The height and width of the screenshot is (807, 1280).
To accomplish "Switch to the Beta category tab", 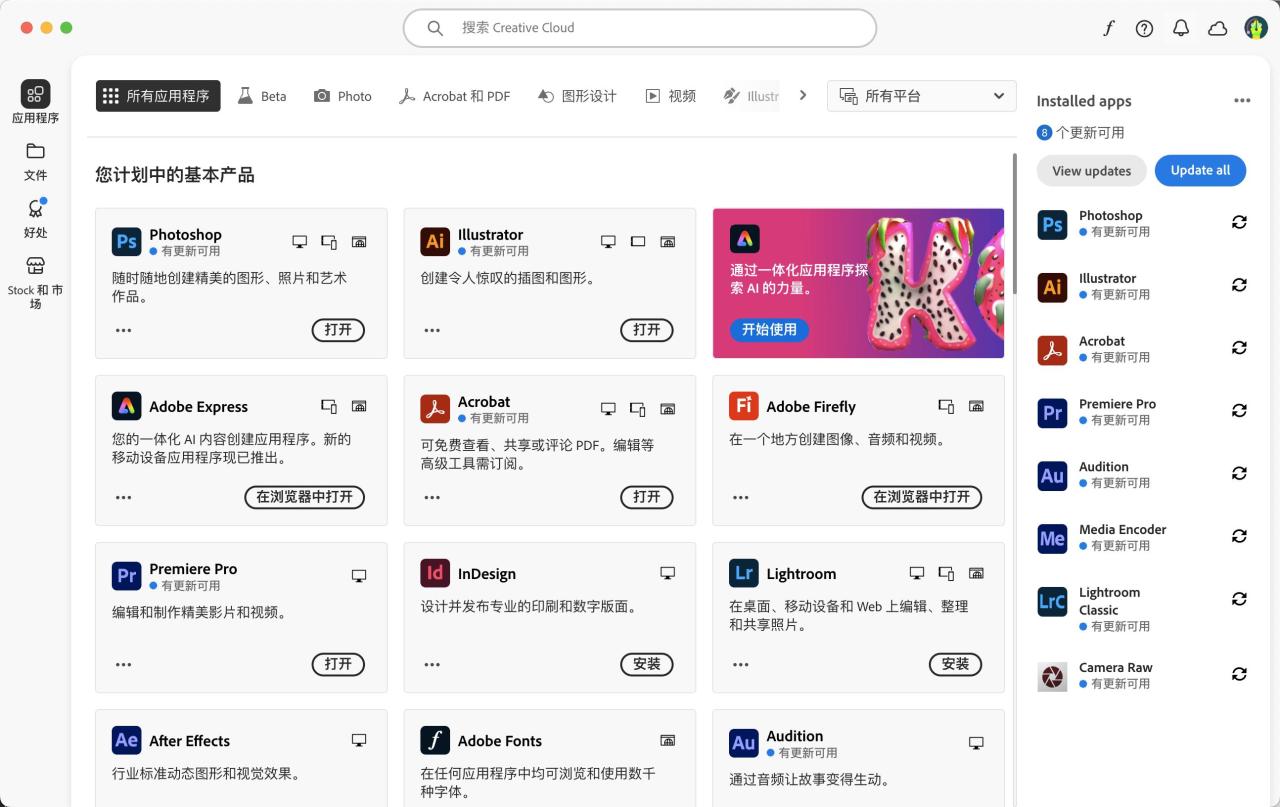I will [262, 96].
